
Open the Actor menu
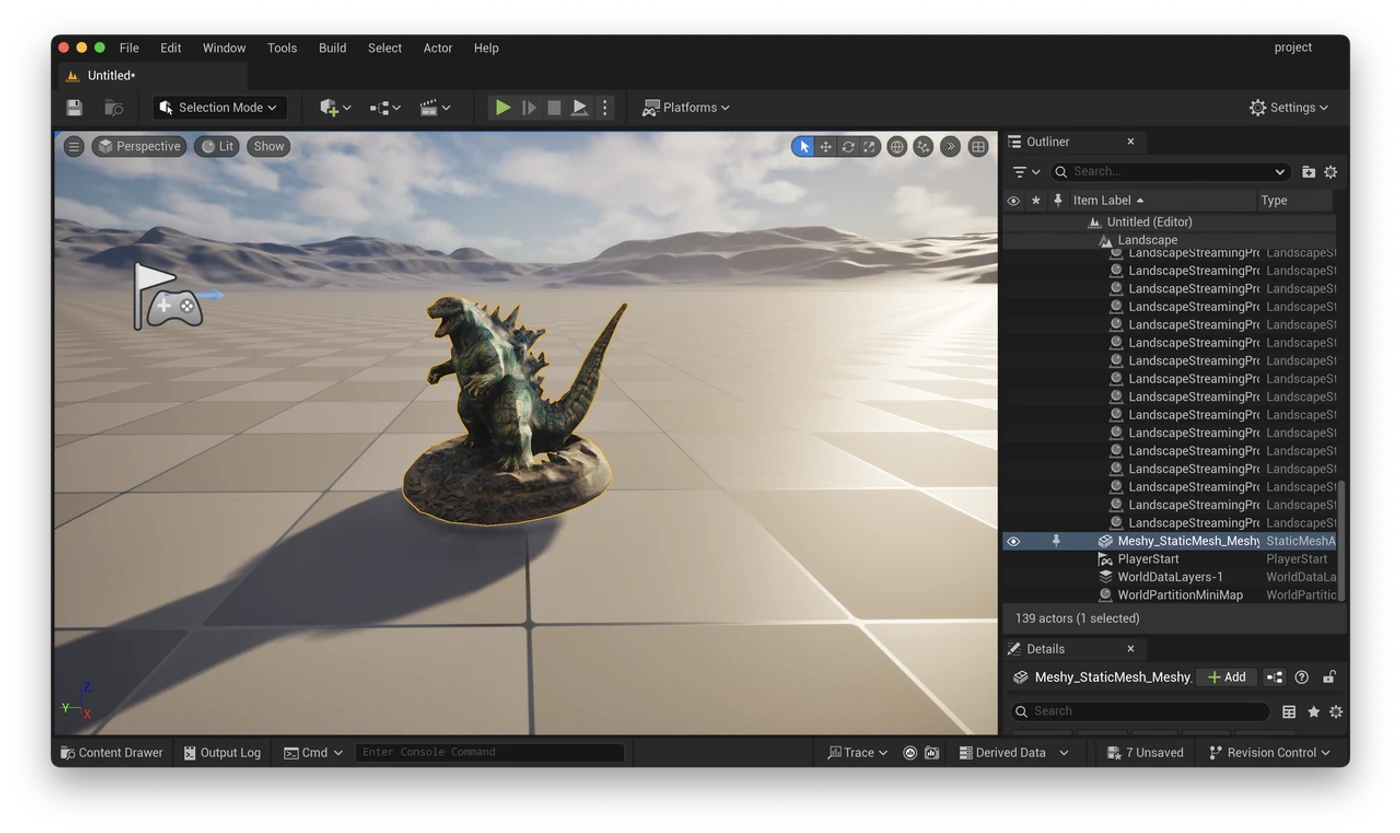pyautogui.click(x=438, y=48)
